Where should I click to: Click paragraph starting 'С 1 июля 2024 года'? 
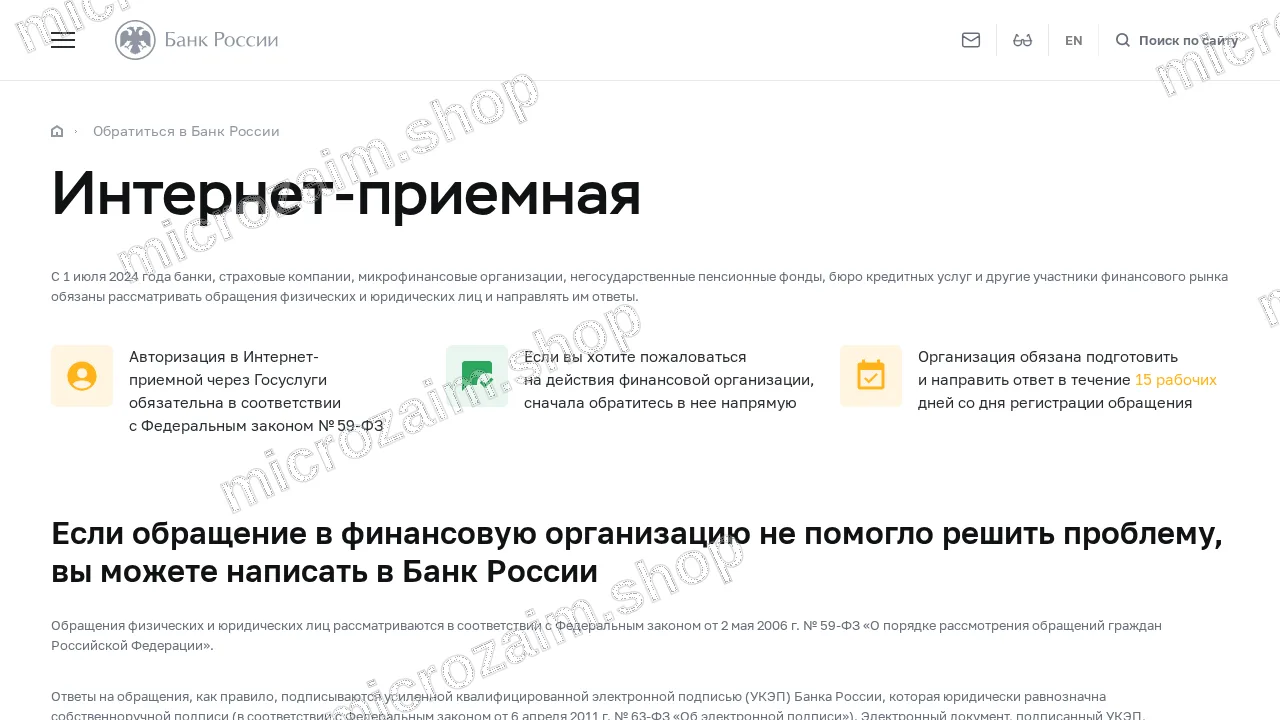(640, 287)
